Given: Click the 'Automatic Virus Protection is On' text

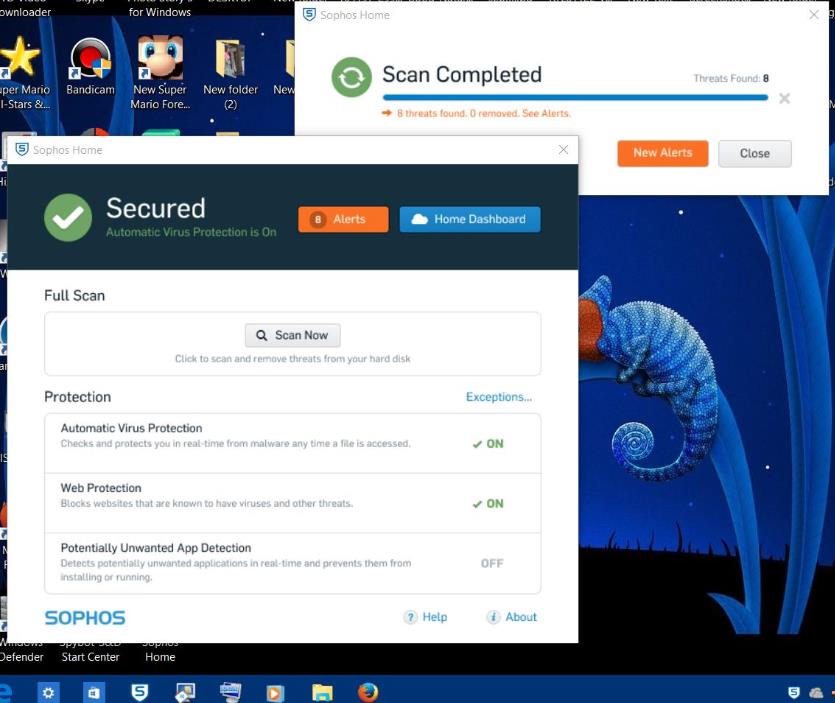Looking at the screenshot, I should click(x=191, y=232).
